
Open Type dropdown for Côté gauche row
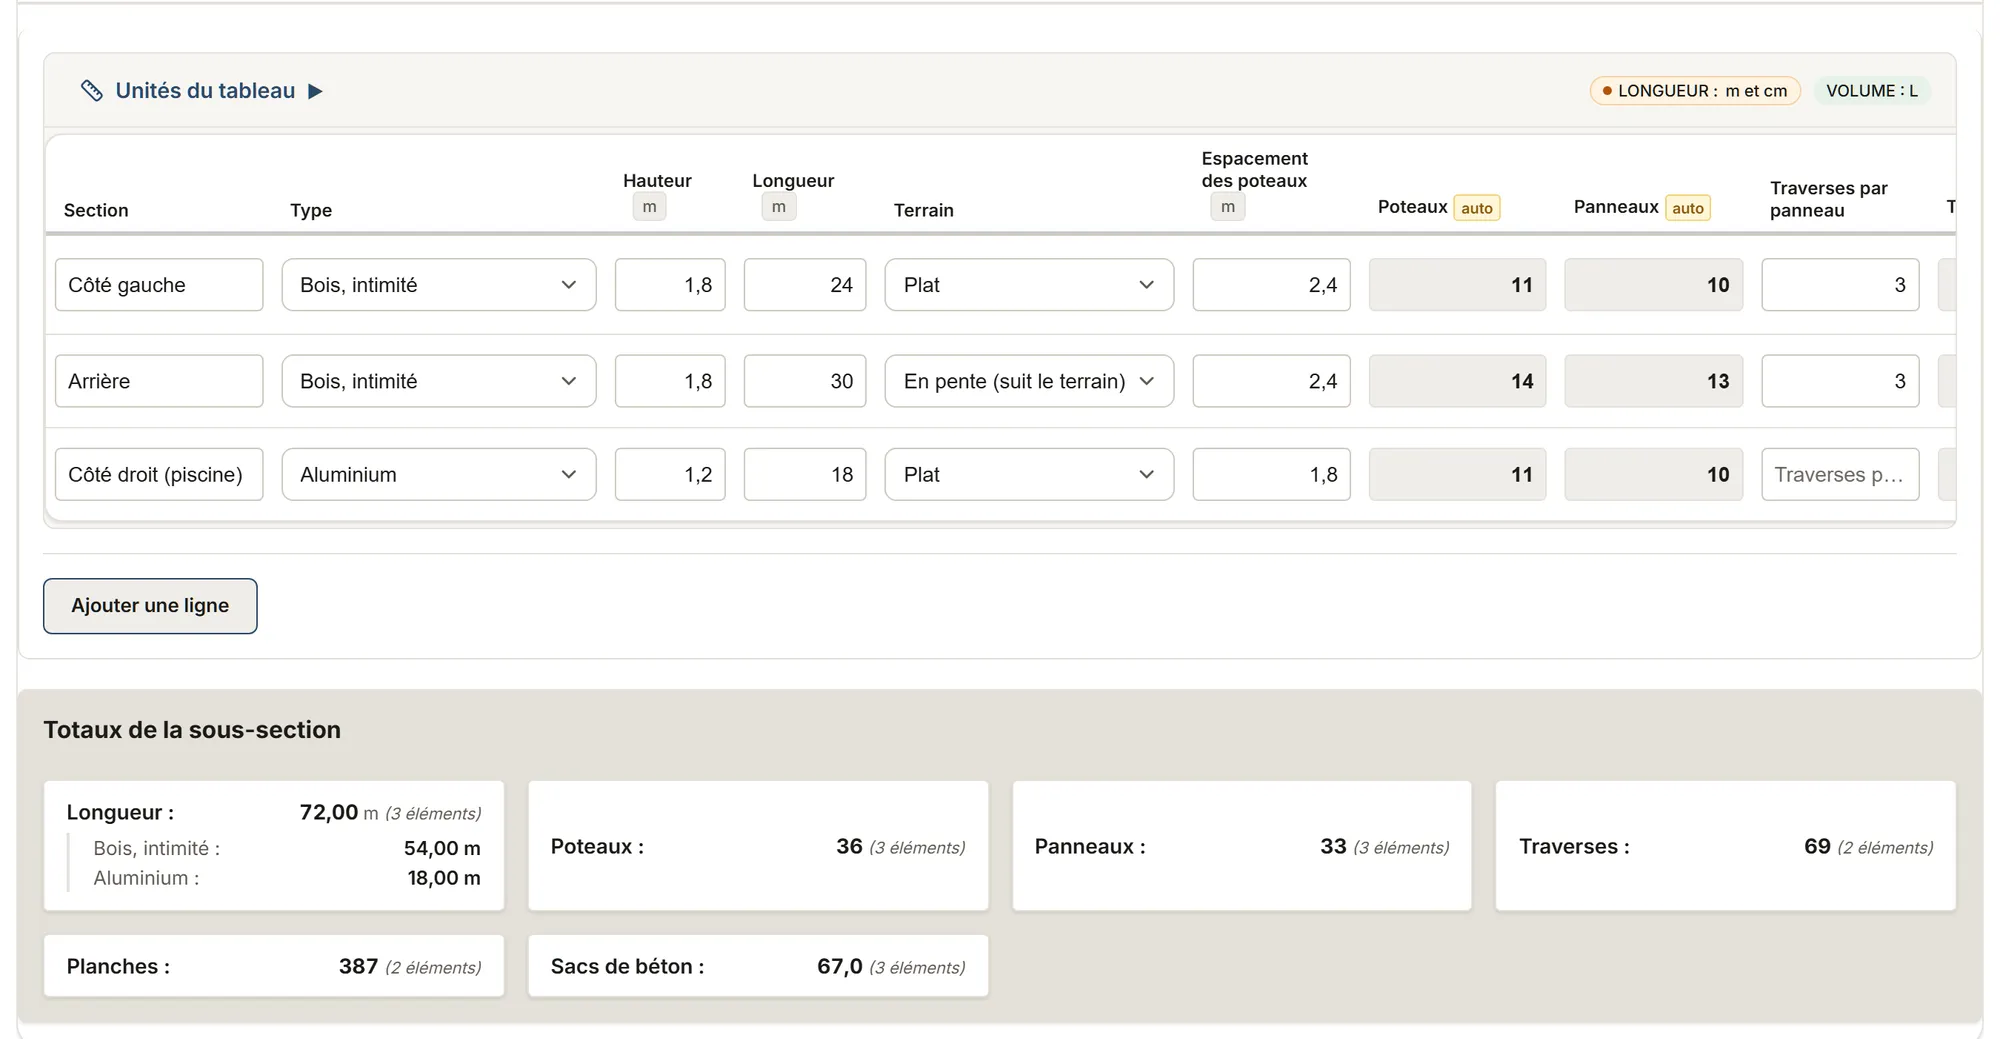[x=439, y=285]
